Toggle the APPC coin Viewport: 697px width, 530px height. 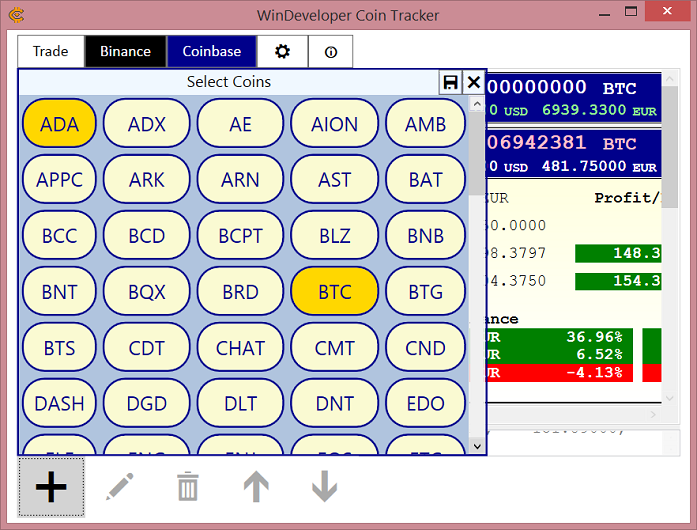pyautogui.click(x=59, y=179)
